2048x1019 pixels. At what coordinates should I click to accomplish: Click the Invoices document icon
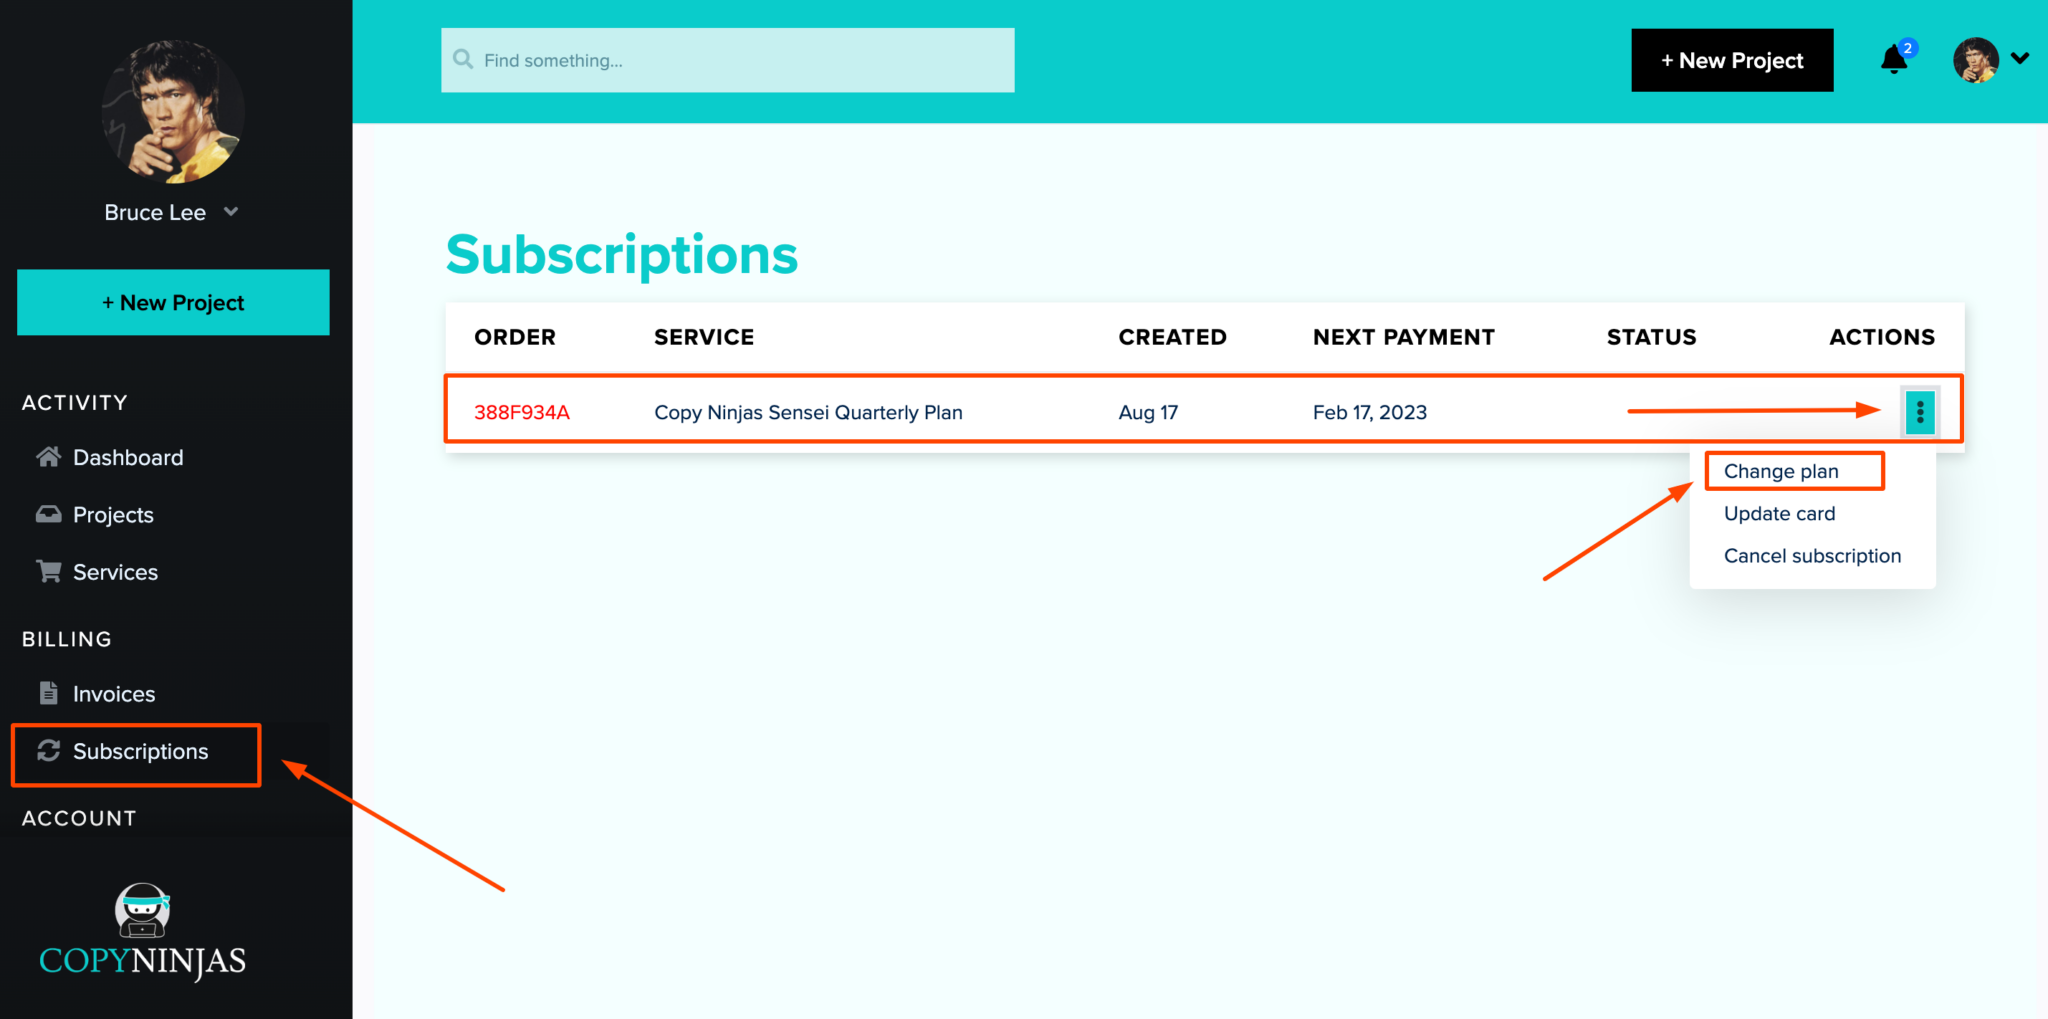[48, 693]
